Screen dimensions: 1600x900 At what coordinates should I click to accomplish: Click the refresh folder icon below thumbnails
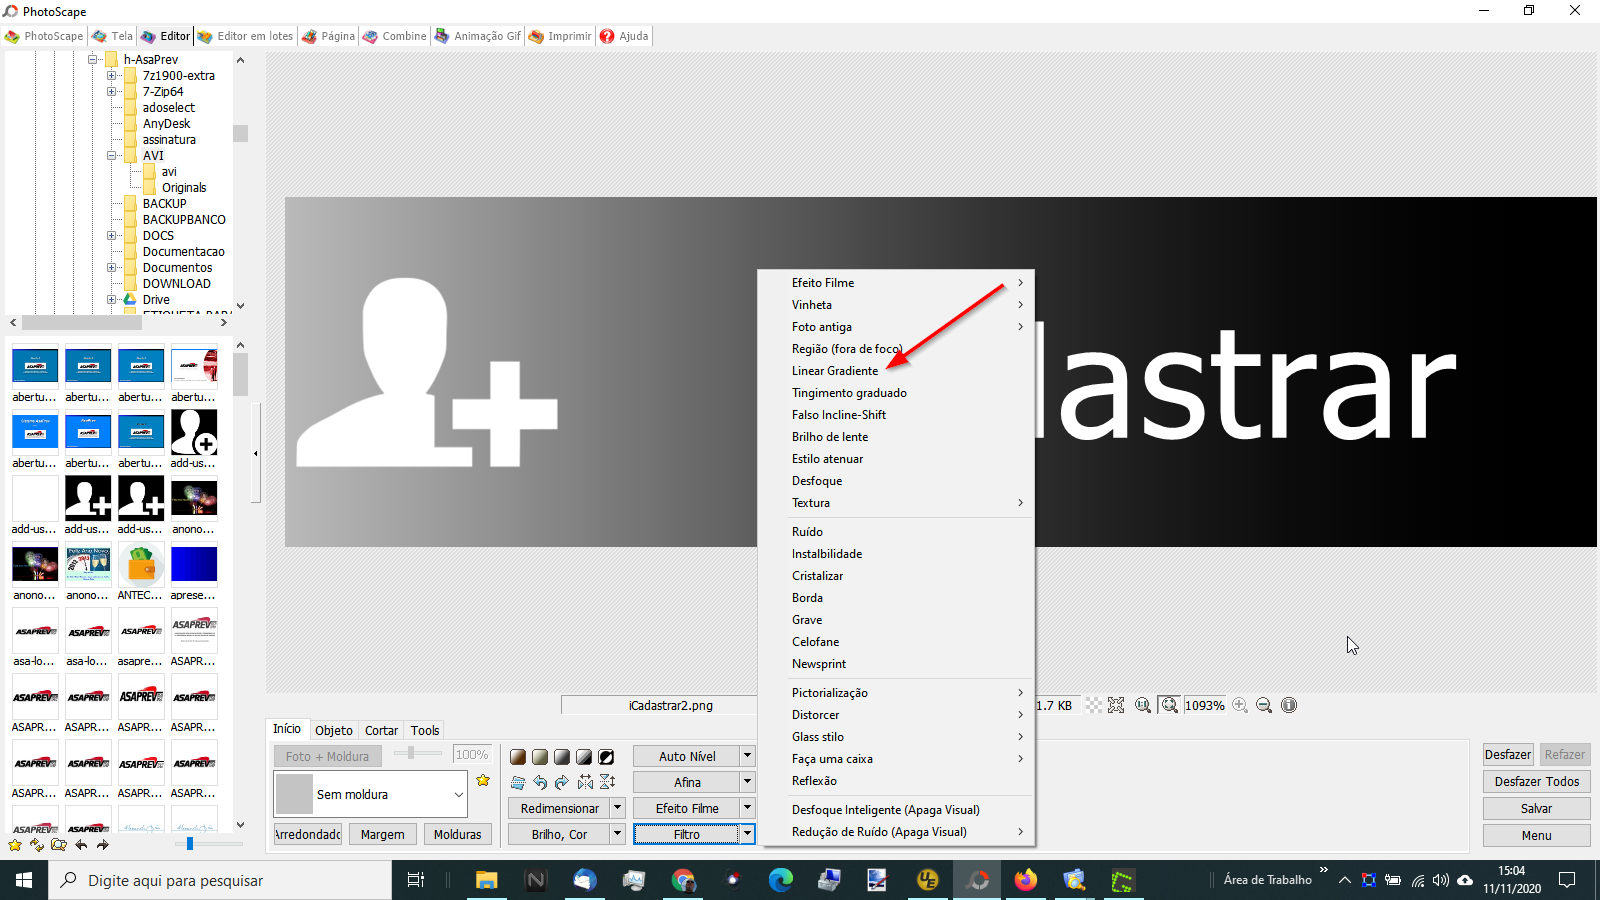[37, 845]
